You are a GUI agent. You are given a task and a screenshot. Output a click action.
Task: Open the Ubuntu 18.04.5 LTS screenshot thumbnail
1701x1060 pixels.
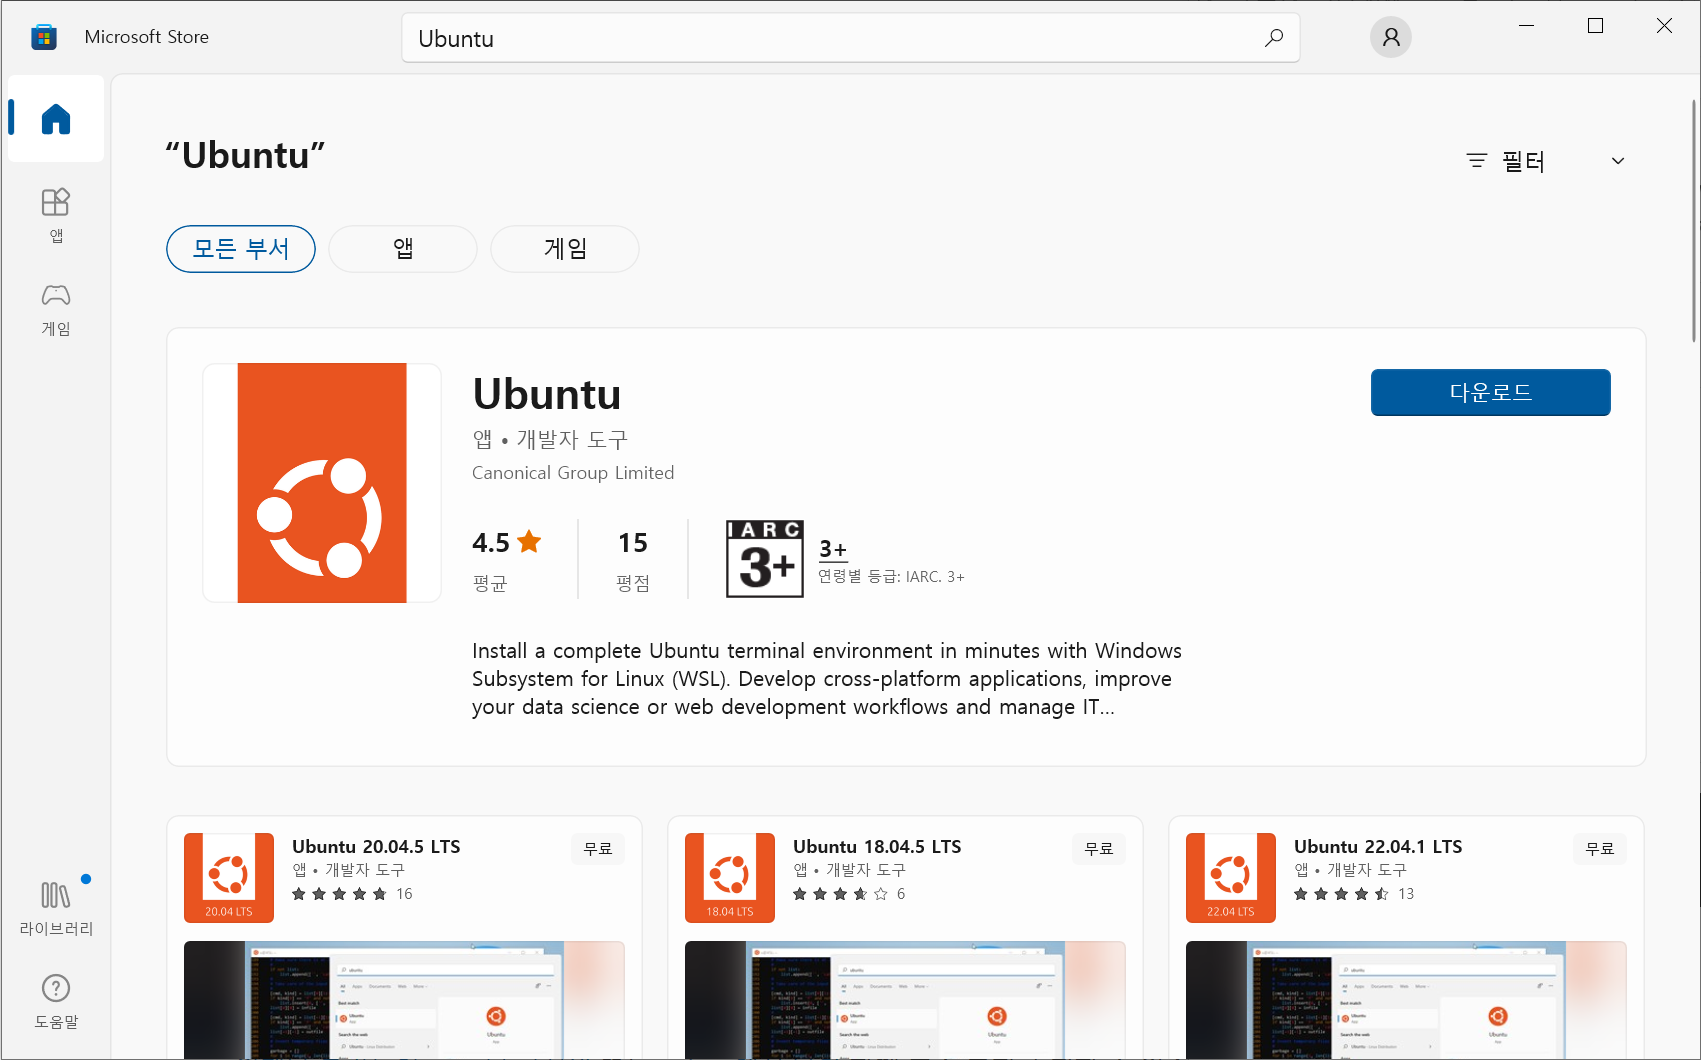coord(905,1000)
